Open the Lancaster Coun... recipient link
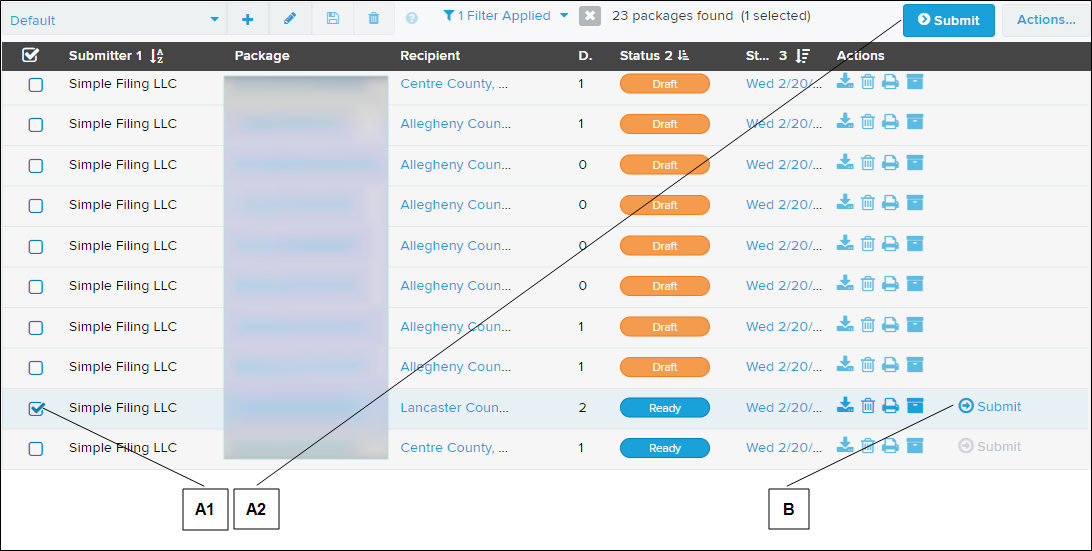This screenshot has height=551, width=1092. (454, 408)
